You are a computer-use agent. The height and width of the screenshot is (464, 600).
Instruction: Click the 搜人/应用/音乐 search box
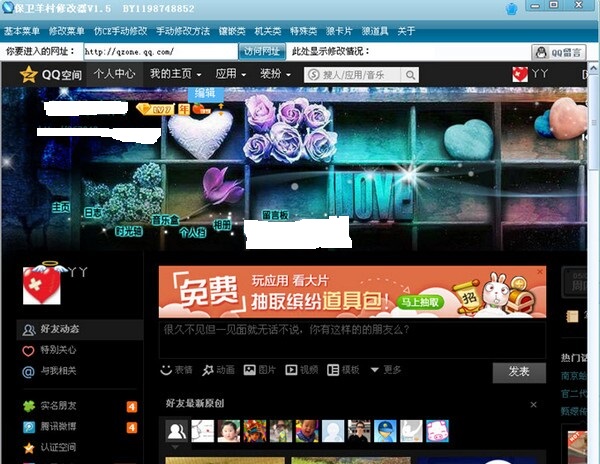pyautogui.click(x=353, y=75)
